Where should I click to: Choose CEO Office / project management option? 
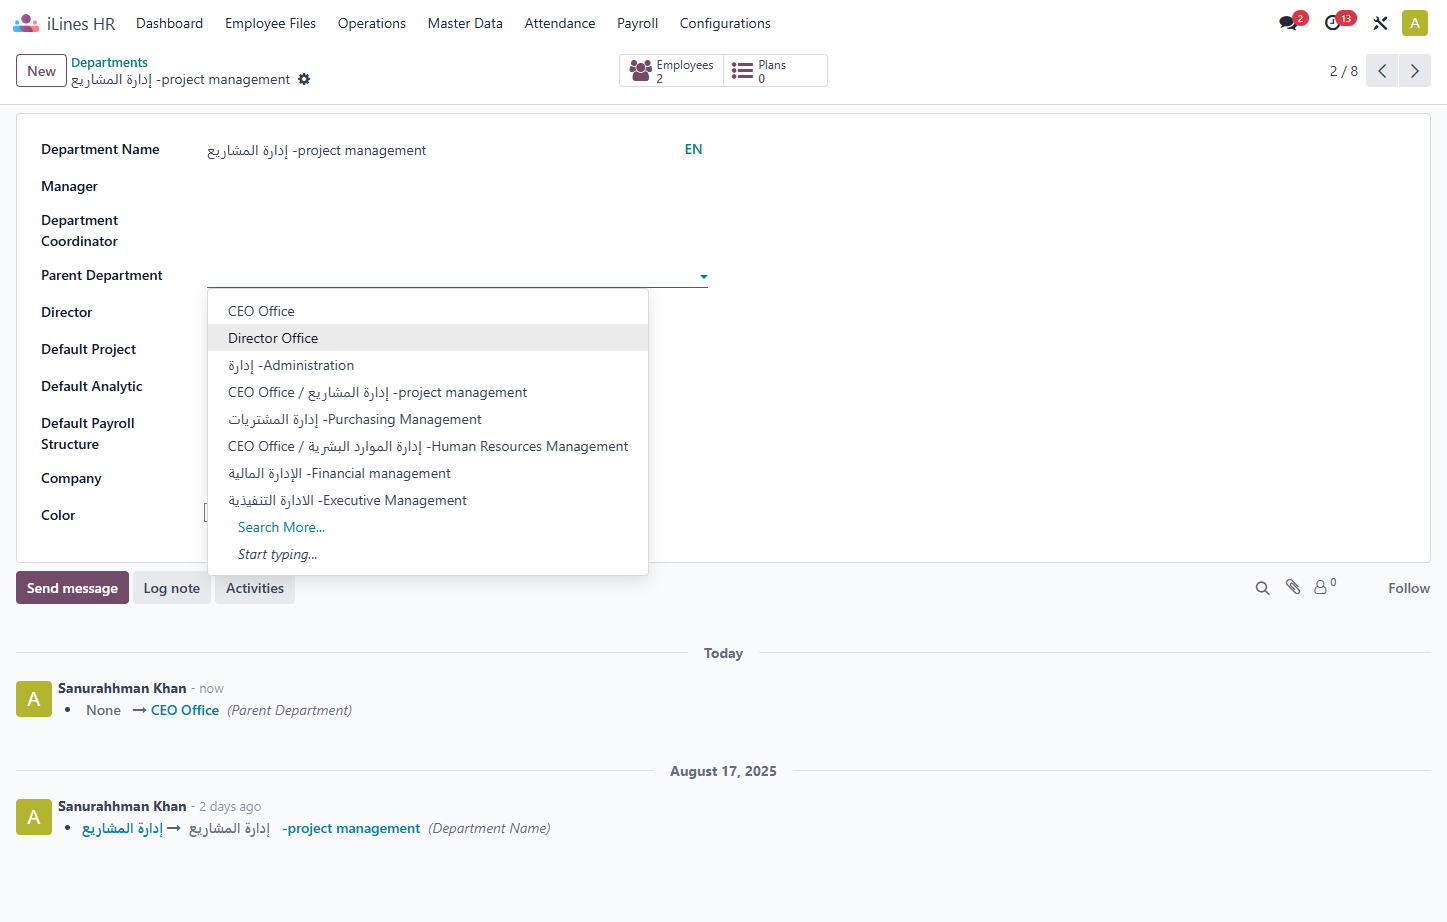[428, 392]
